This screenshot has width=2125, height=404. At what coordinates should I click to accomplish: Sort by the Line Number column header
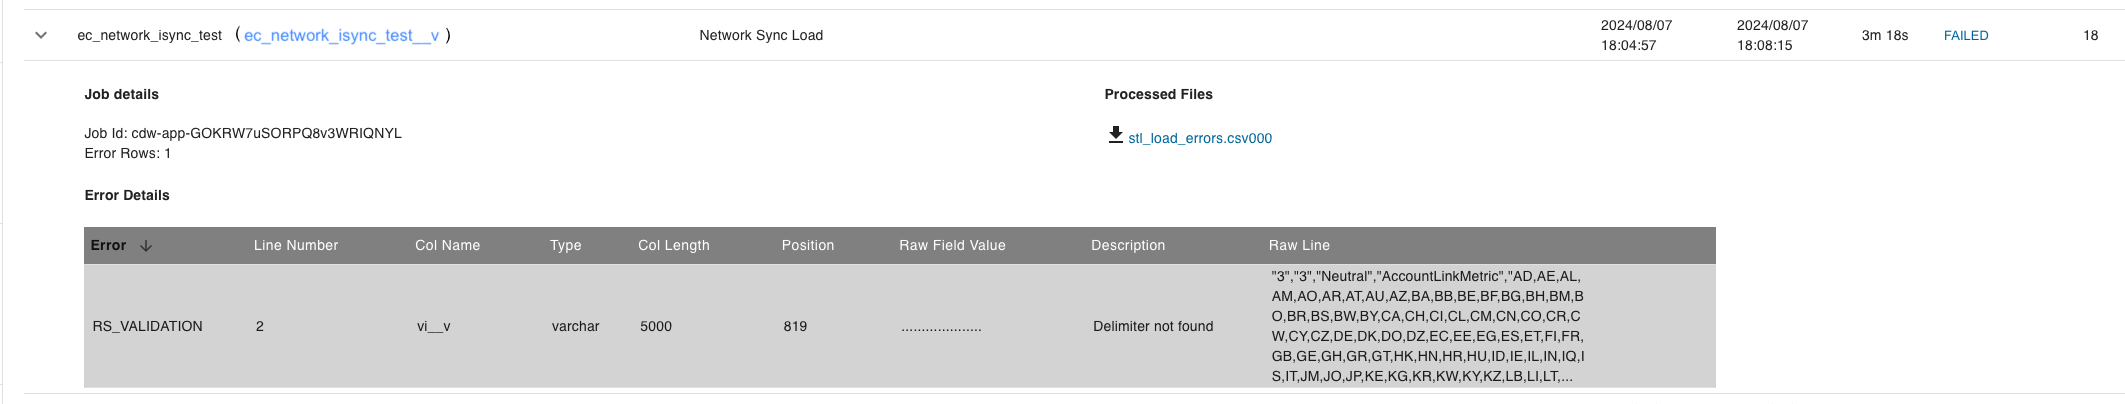(295, 245)
